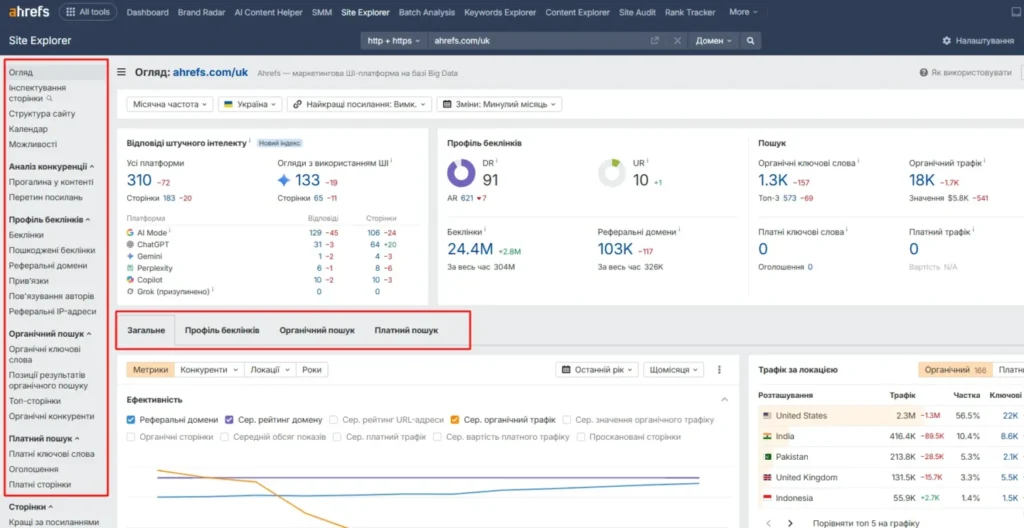Open Найкращі посилання: Вимк. dropdown
Image resolution: width=1024 pixels, height=528 pixels.
tap(360, 105)
